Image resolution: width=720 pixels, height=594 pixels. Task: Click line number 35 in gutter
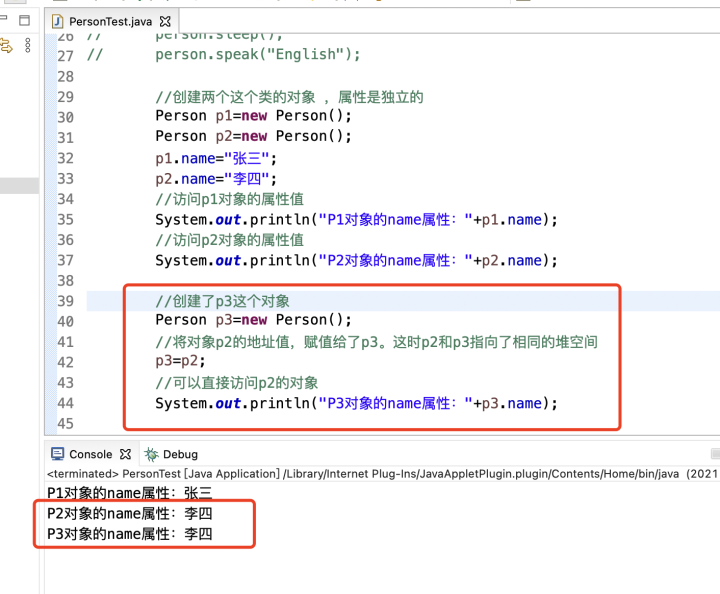pos(65,219)
